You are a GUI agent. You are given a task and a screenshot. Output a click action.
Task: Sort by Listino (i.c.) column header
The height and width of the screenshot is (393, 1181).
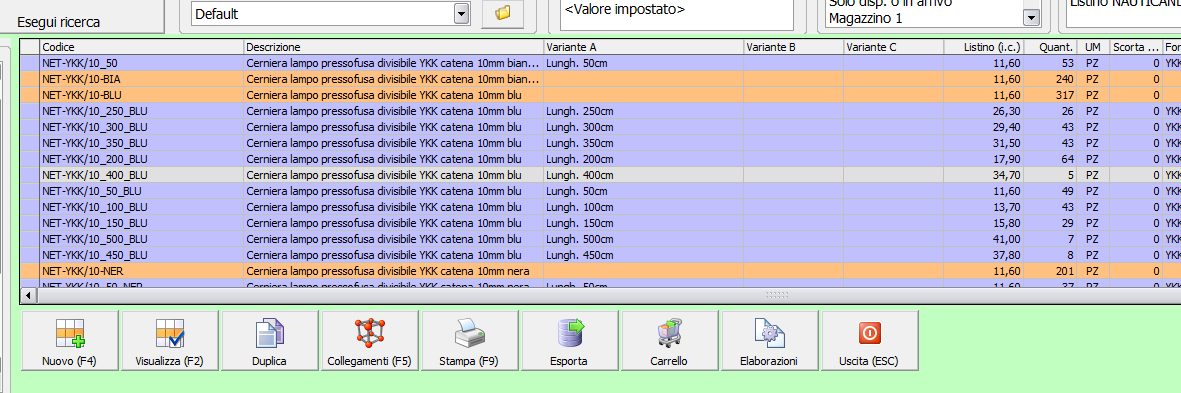(984, 47)
